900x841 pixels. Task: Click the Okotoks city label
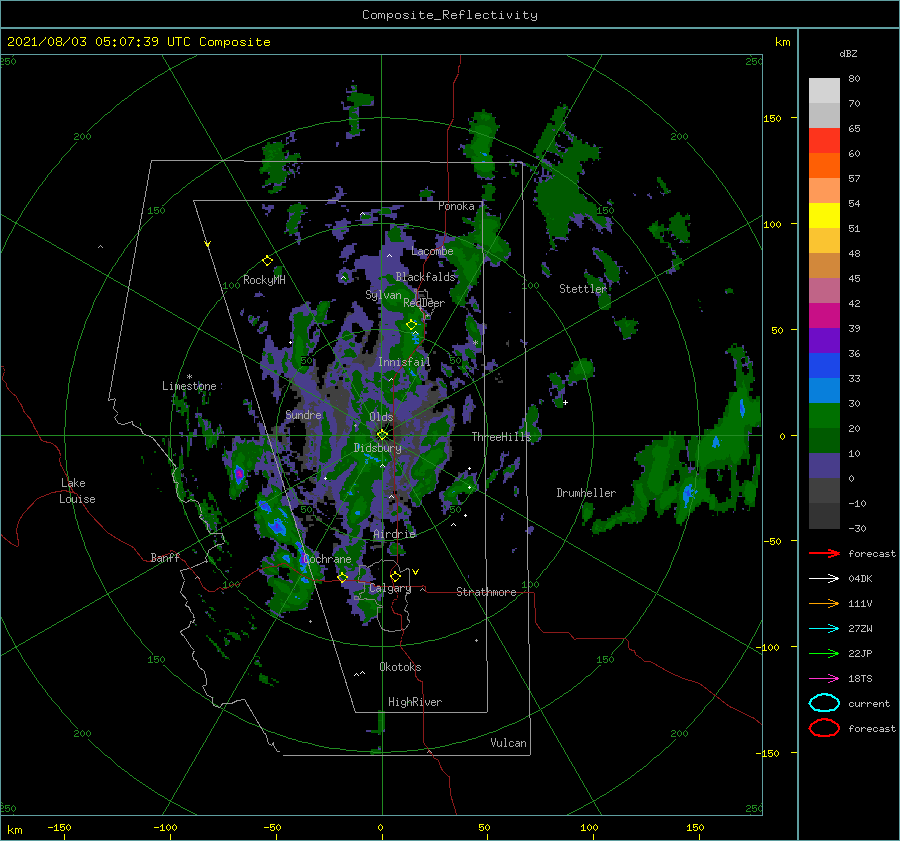400,667
